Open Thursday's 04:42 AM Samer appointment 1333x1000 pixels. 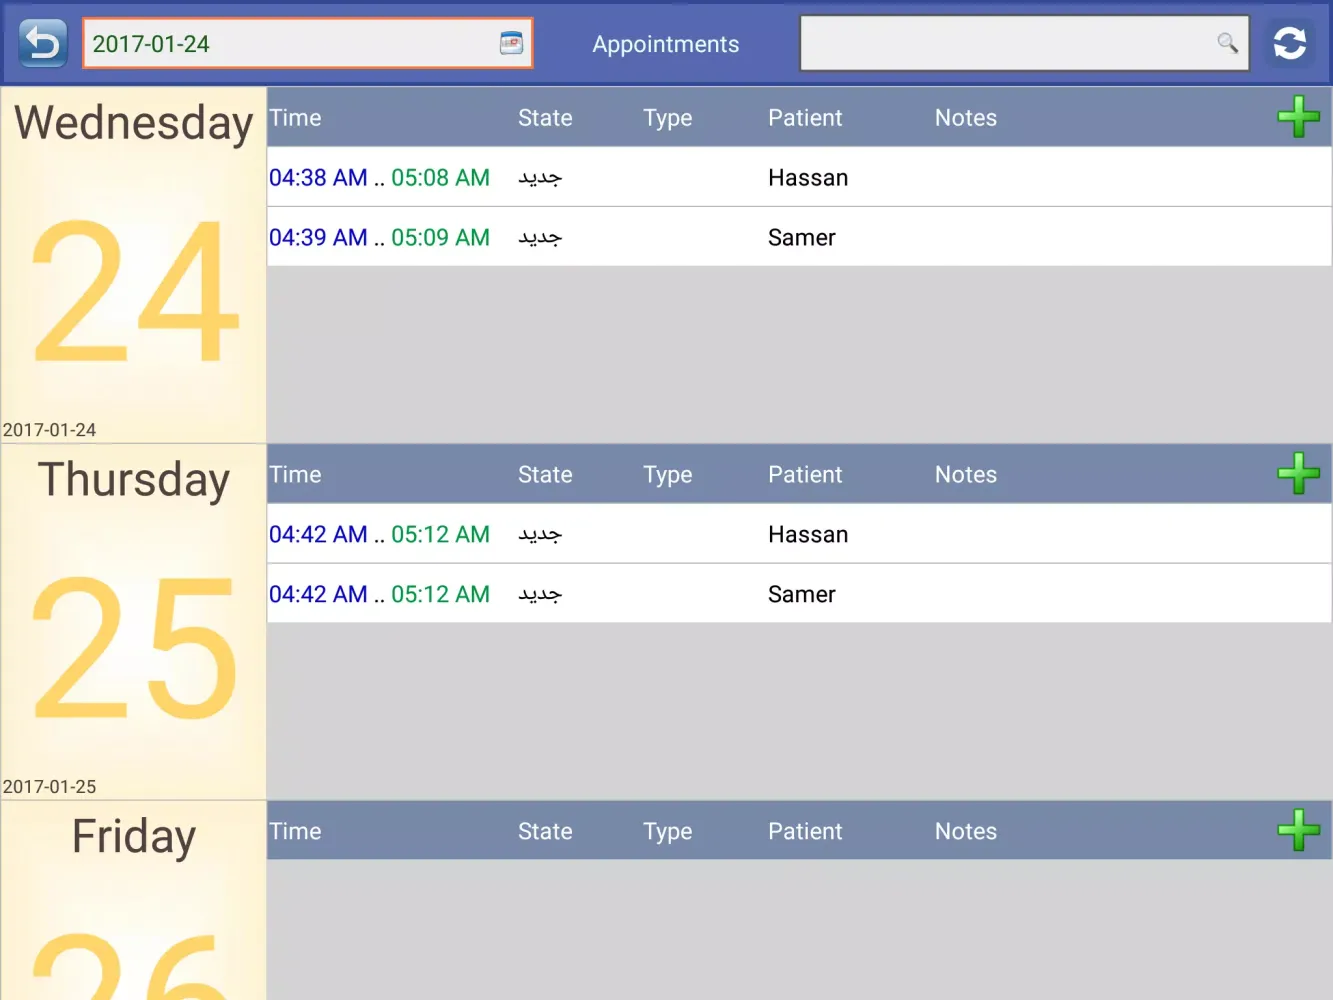tap(799, 594)
